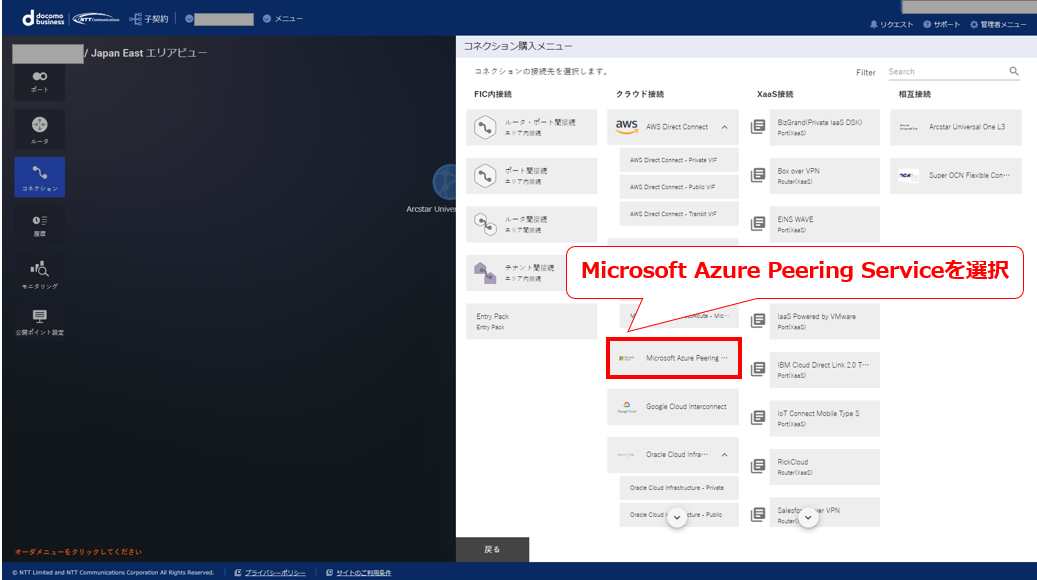Select AWS Direct Connect - Public VIF
This screenshot has width=1037, height=580.
pyautogui.click(x=679, y=187)
